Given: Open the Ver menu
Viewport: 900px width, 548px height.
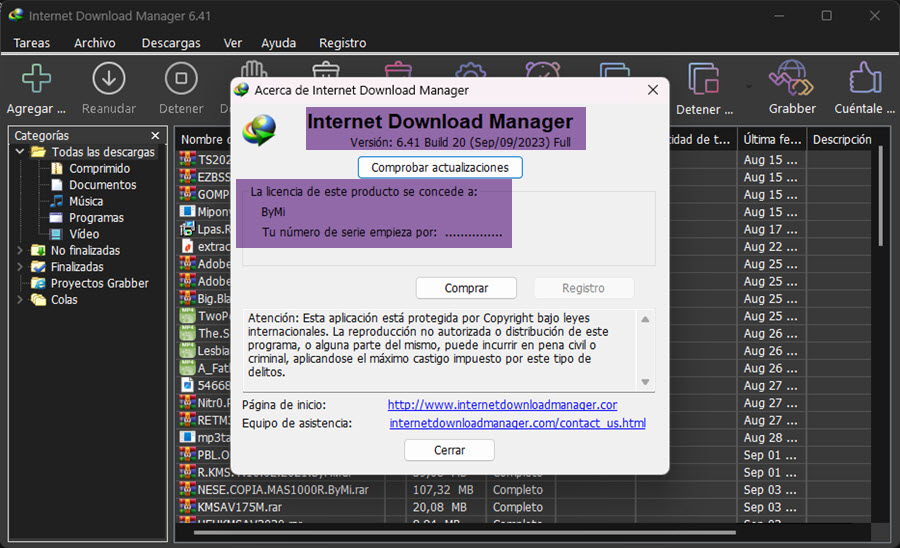Looking at the screenshot, I should point(232,43).
